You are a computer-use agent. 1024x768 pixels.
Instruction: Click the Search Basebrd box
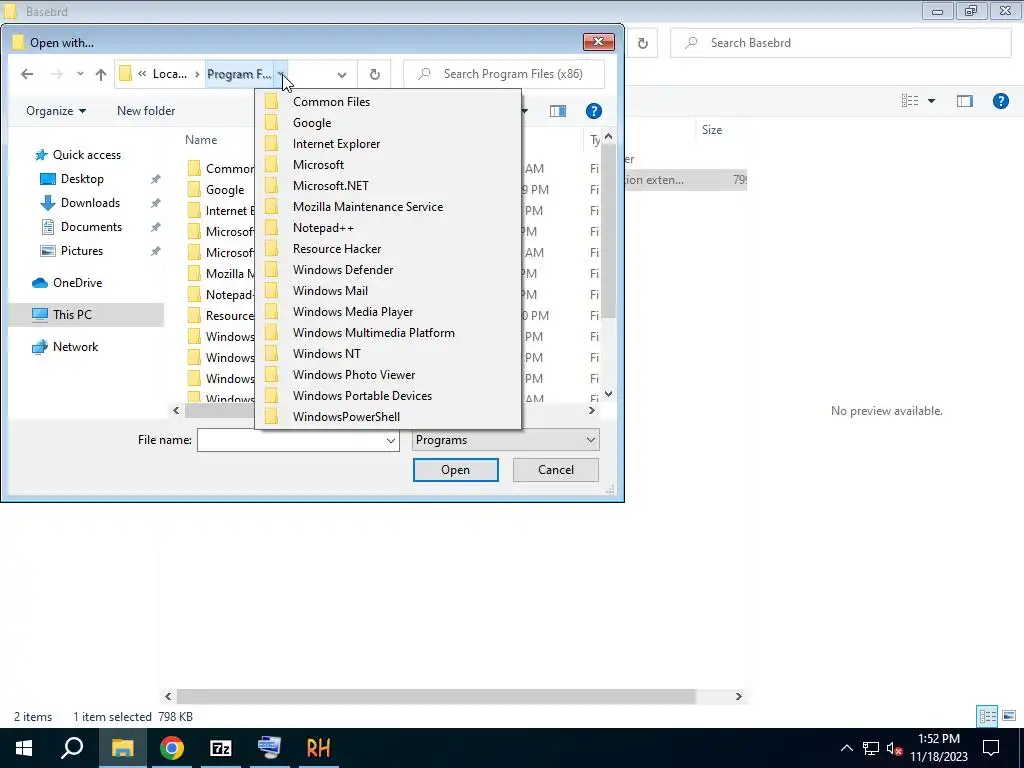(841, 43)
